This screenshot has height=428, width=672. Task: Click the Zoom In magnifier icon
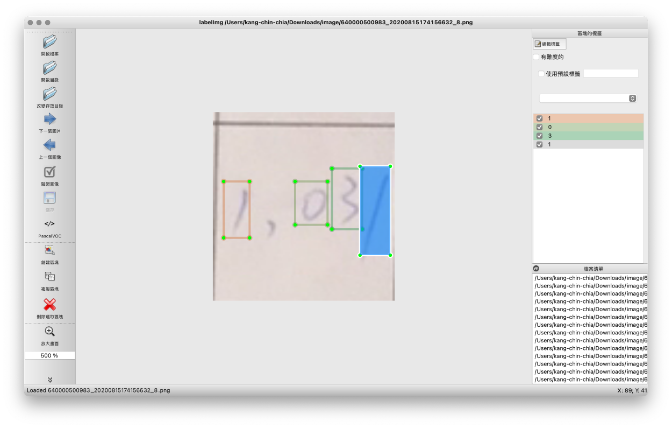click(49, 331)
